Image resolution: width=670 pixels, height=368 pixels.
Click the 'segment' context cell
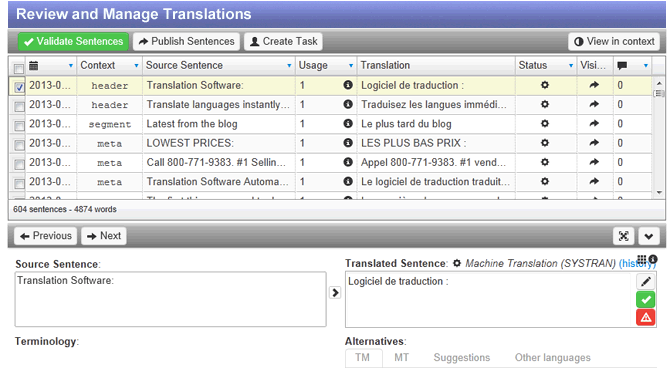pos(109,124)
